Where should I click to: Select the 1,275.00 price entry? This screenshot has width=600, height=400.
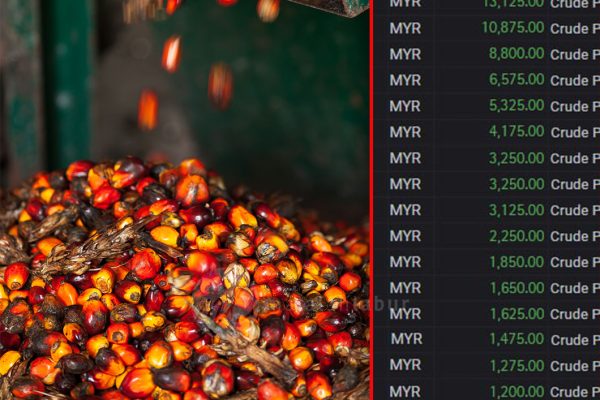tap(515, 366)
